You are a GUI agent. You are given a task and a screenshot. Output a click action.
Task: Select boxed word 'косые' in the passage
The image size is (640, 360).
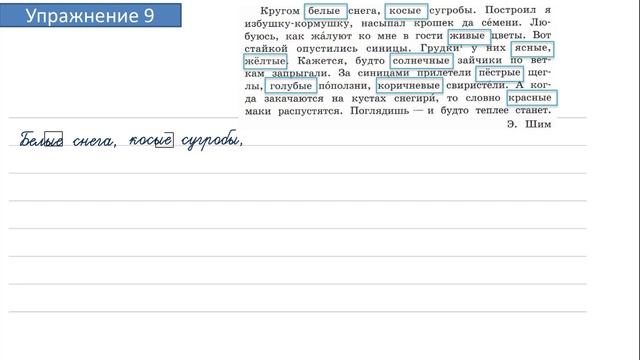(x=406, y=11)
